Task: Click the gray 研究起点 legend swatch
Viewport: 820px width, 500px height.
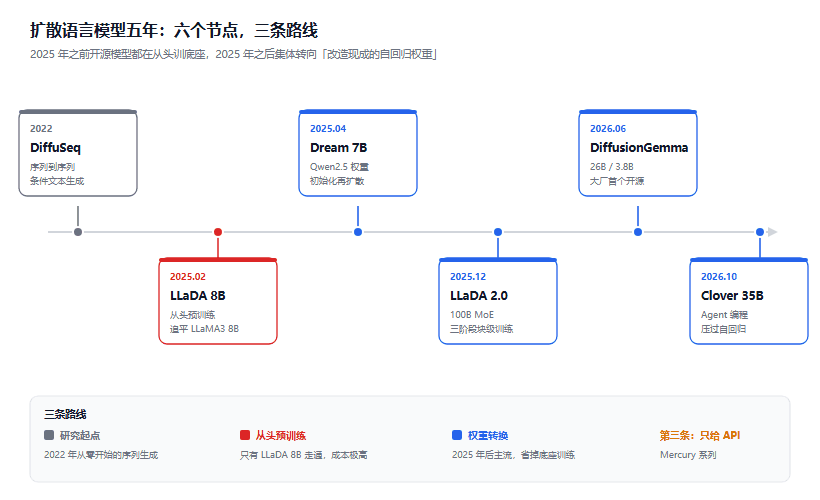Action: pyautogui.click(x=49, y=435)
